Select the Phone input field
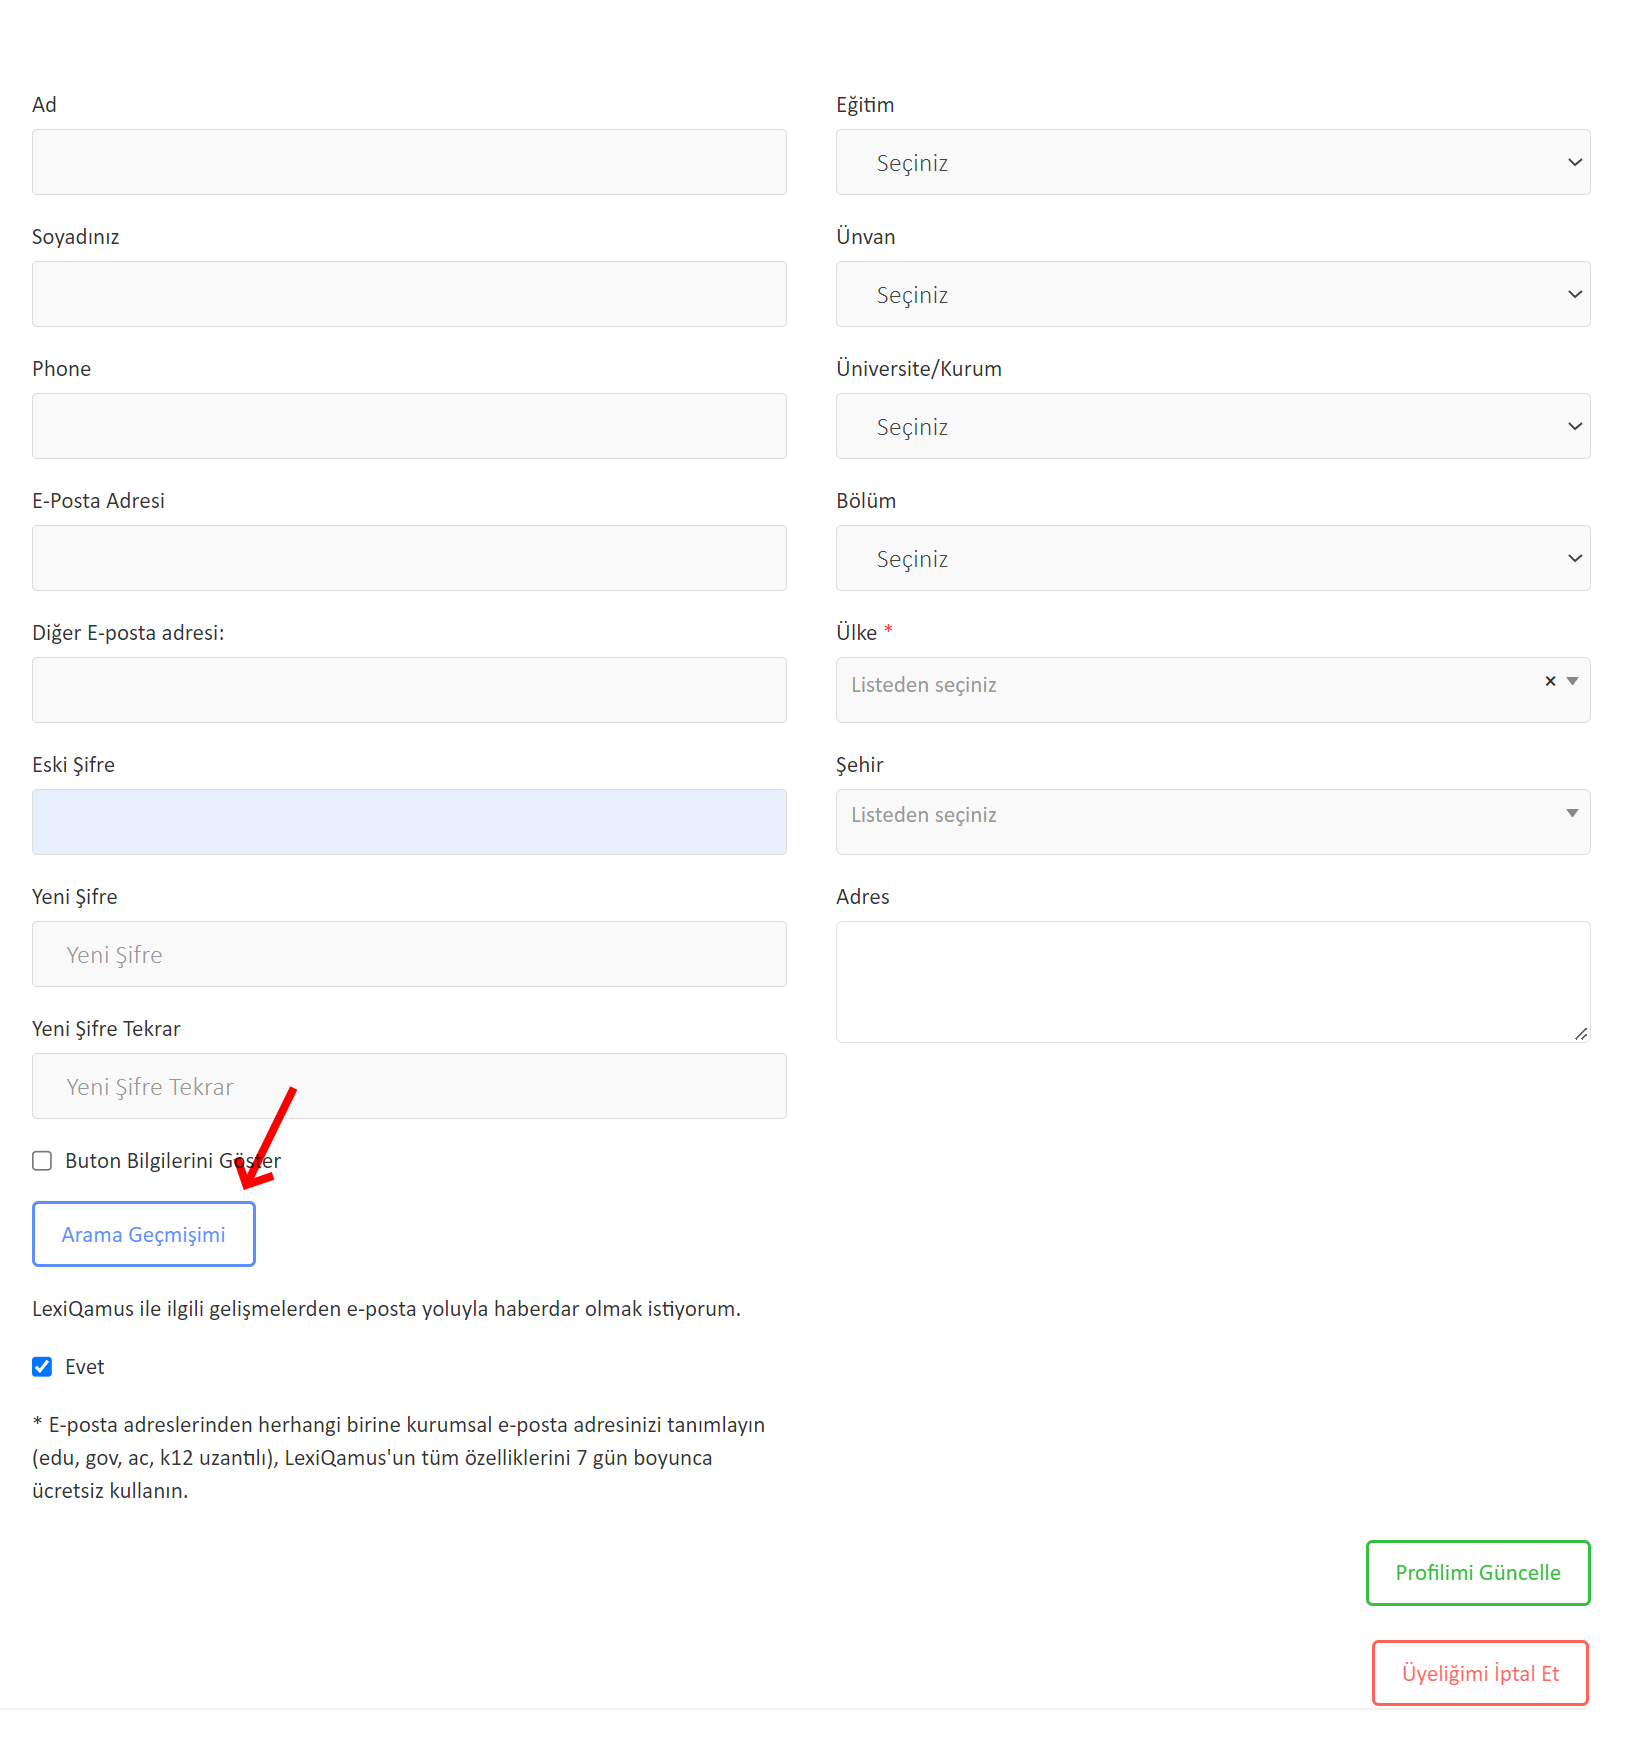Viewport: 1647px width, 1738px height. pyautogui.click(x=409, y=426)
